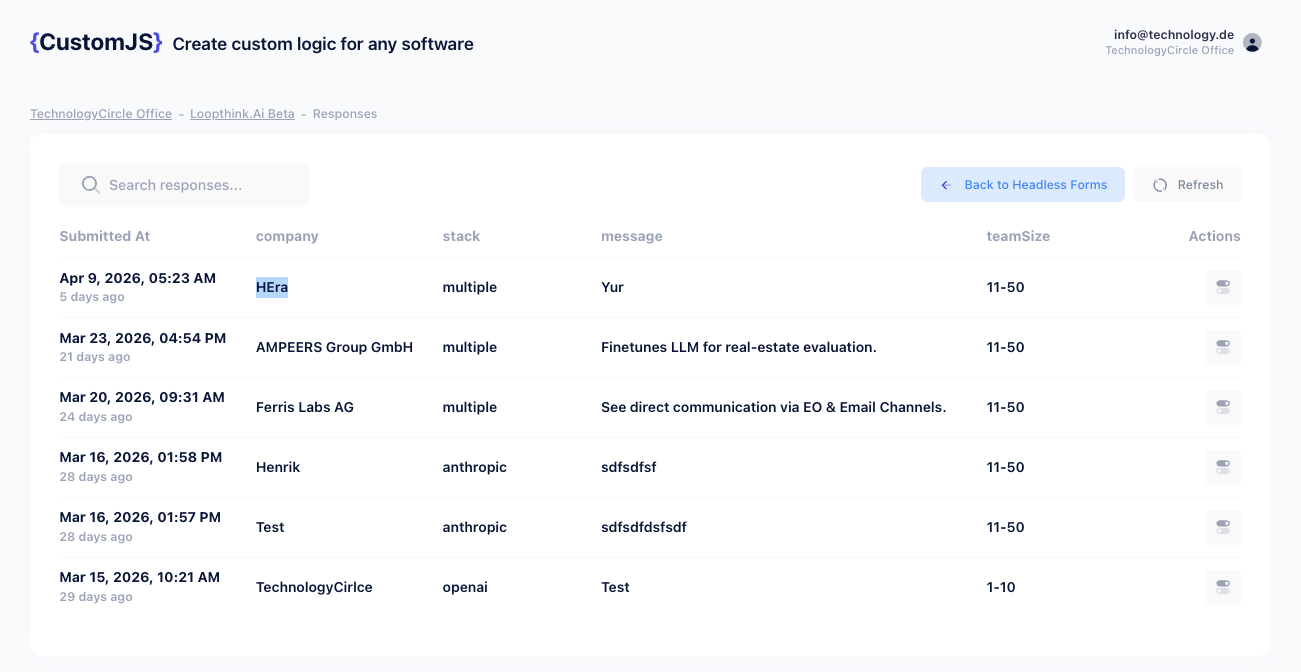The height and width of the screenshot is (672, 1301).
Task: Open the profile avatar icon top right
Action: pyautogui.click(x=1252, y=42)
